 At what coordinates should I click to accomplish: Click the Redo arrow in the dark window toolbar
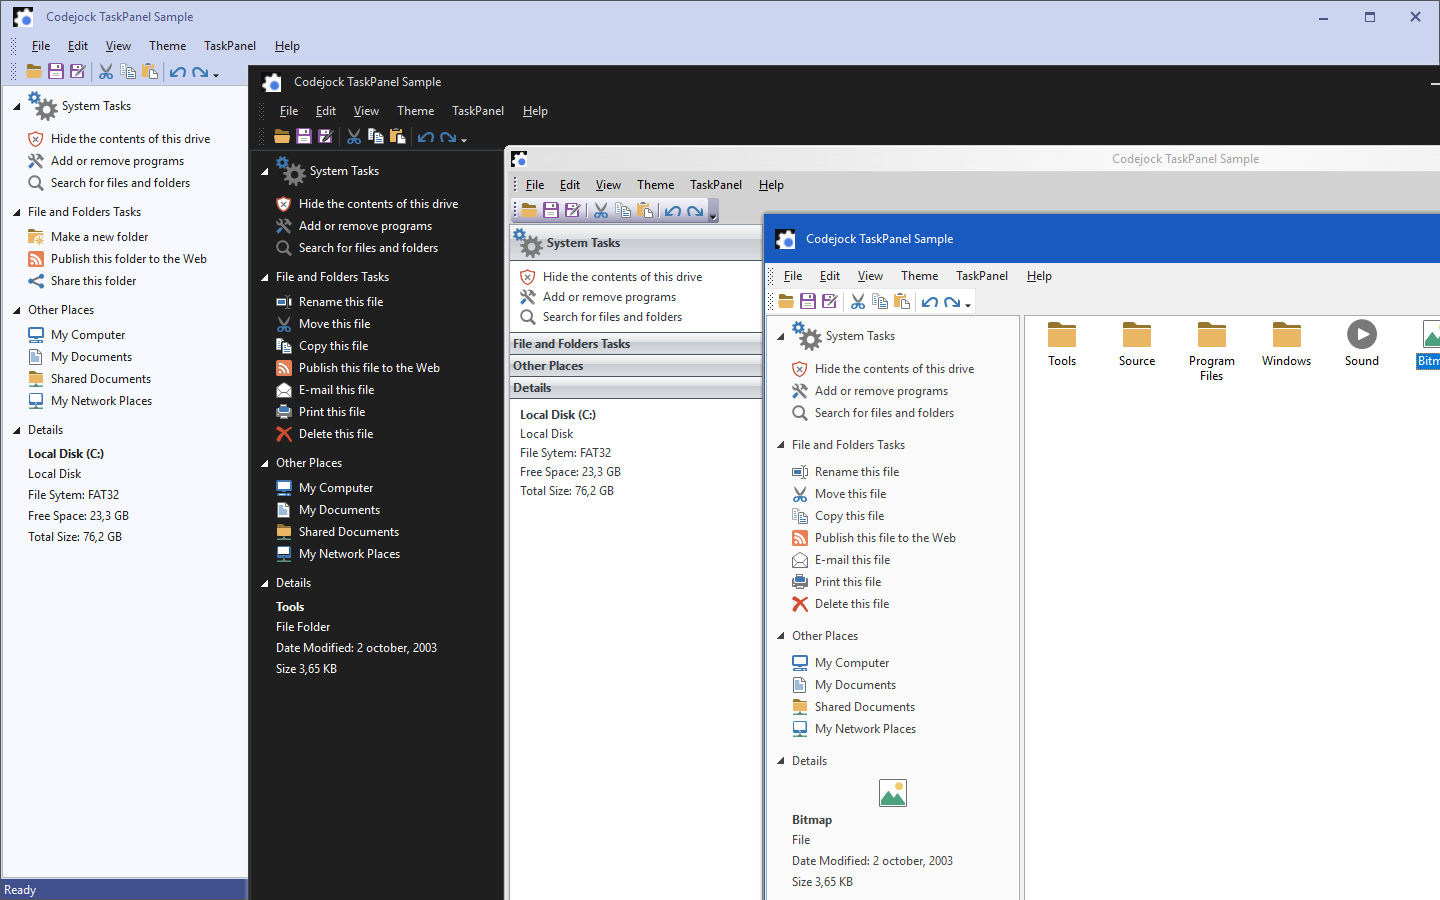tap(448, 137)
